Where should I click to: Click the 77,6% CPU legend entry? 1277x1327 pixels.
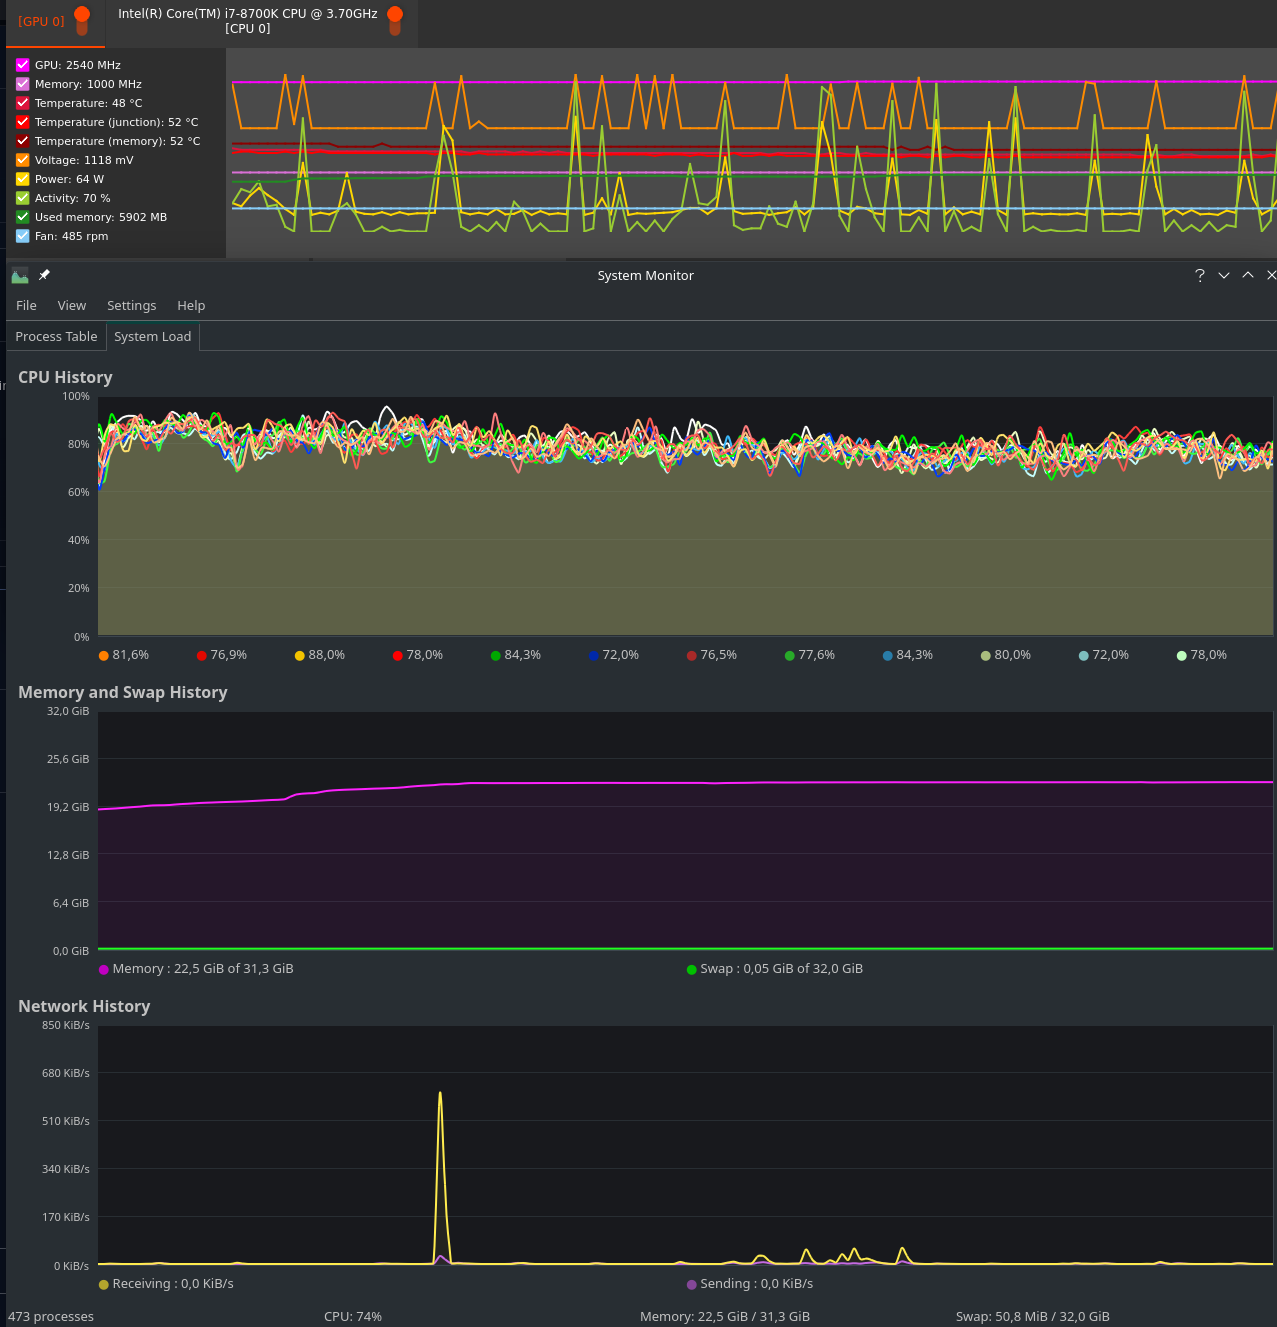[x=810, y=655]
